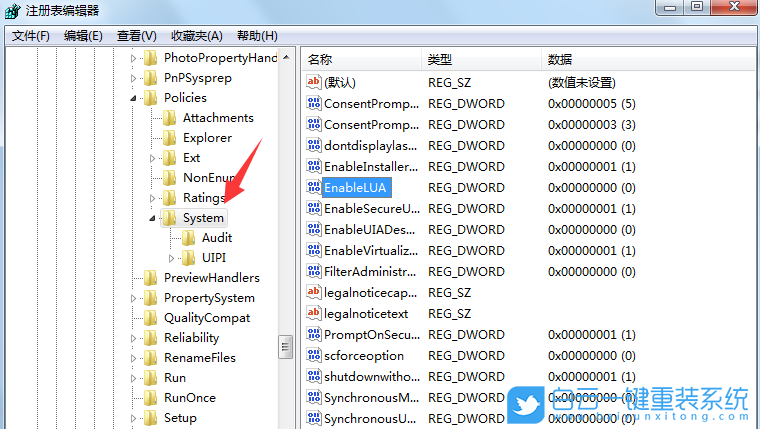
Task: Select the FilterAdministr... value entry
Action: tap(370, 271)
